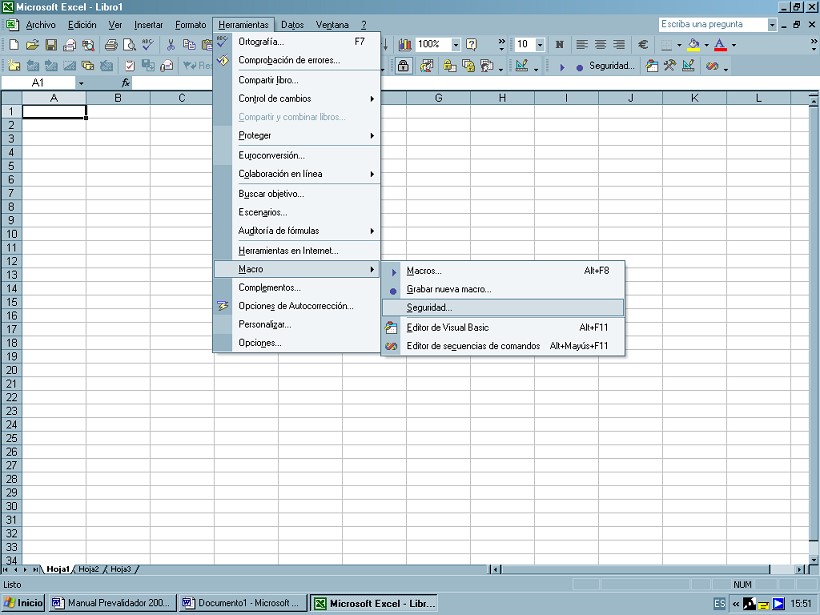Toggle Design Mode icon beside Control Toolbox
The image size is (820, 615).
coord(688,66)
